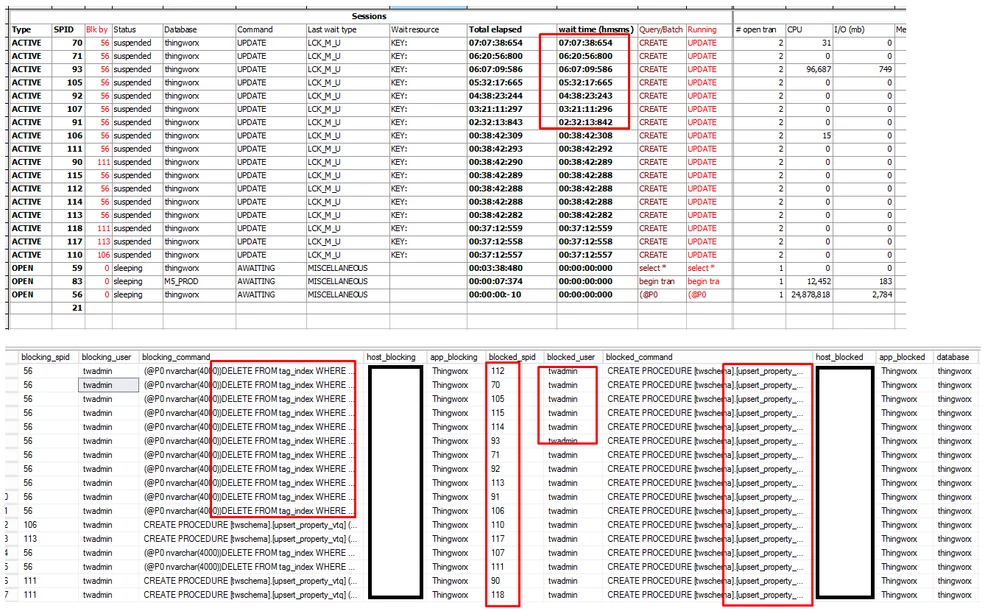
Task: Select the 'Total elapsed' column header
Action: [495, 29]
